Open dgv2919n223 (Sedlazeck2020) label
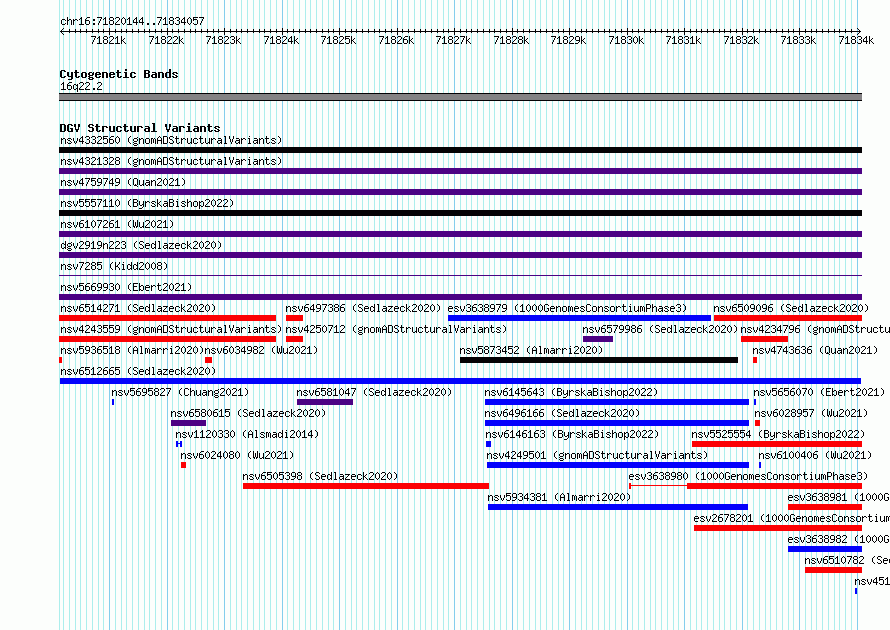890x630 pixels. tap(141, 245)
